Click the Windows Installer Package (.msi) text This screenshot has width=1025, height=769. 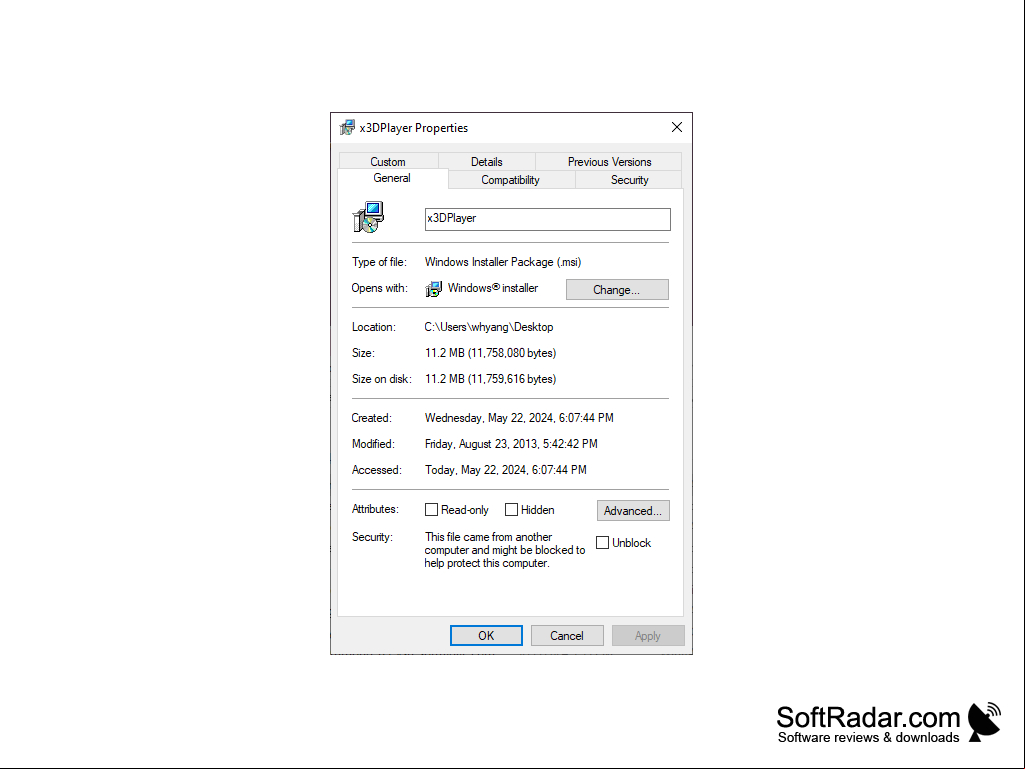503,262
